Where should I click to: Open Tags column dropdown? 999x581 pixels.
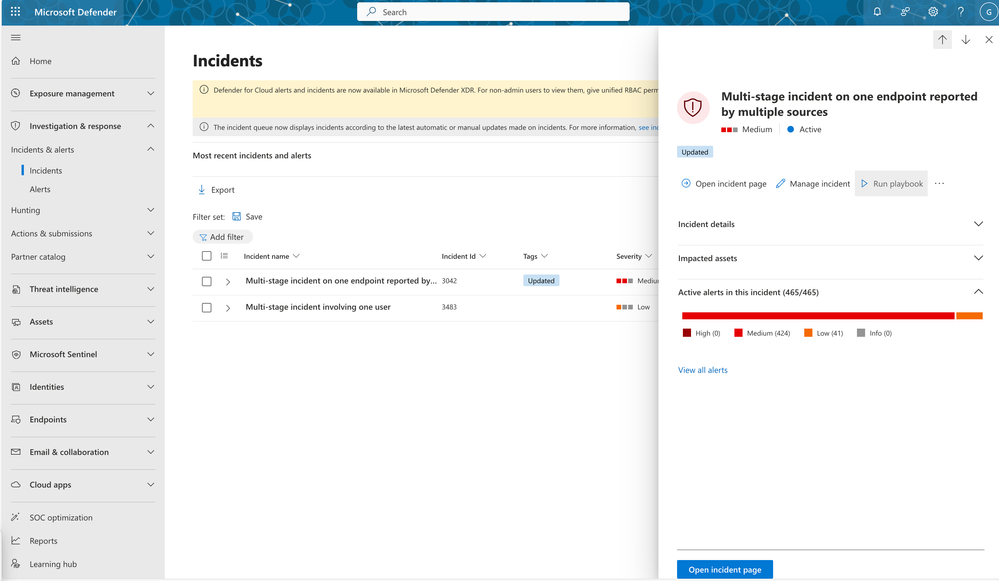coord(544,256)
